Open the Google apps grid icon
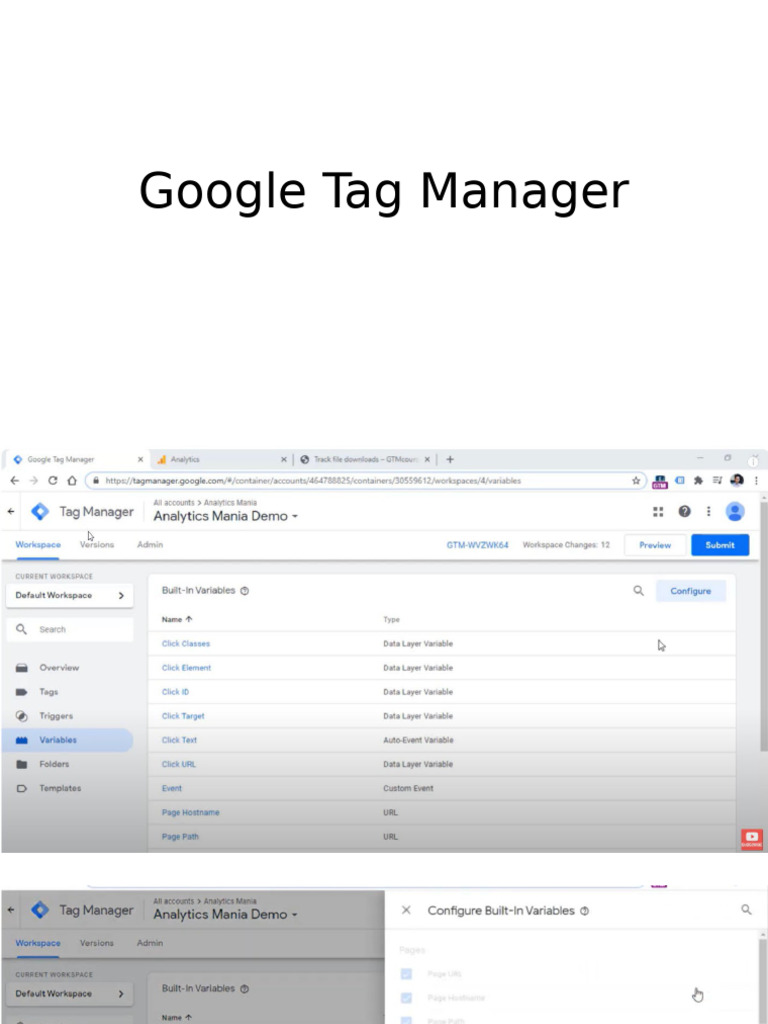This screenshot has height=1024, width=768. 658,511
